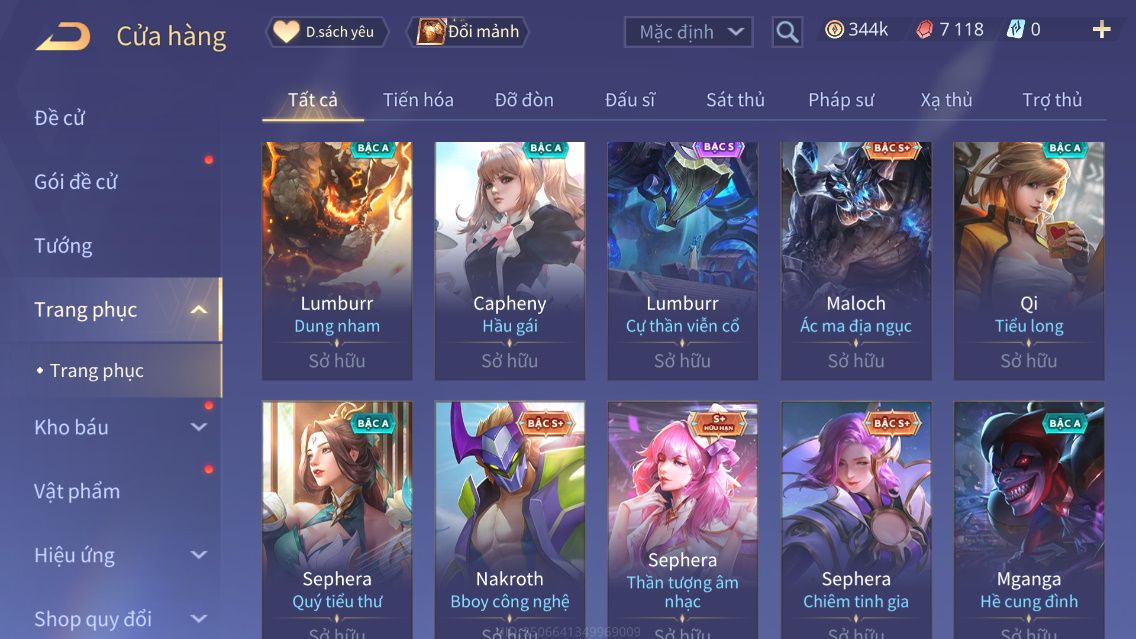Open the Pháp sư category tab
Screen dimensions: 1136x639
[841, 100]
